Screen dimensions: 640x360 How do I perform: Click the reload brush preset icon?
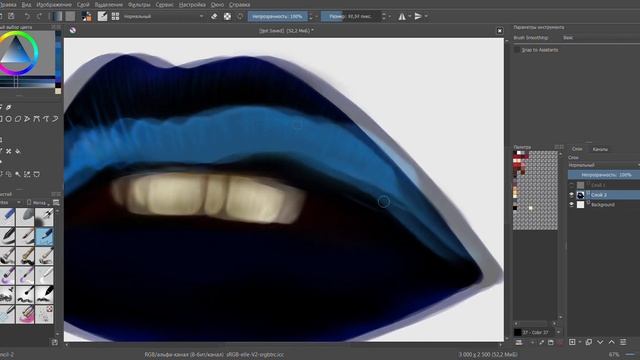coord(240,16)
